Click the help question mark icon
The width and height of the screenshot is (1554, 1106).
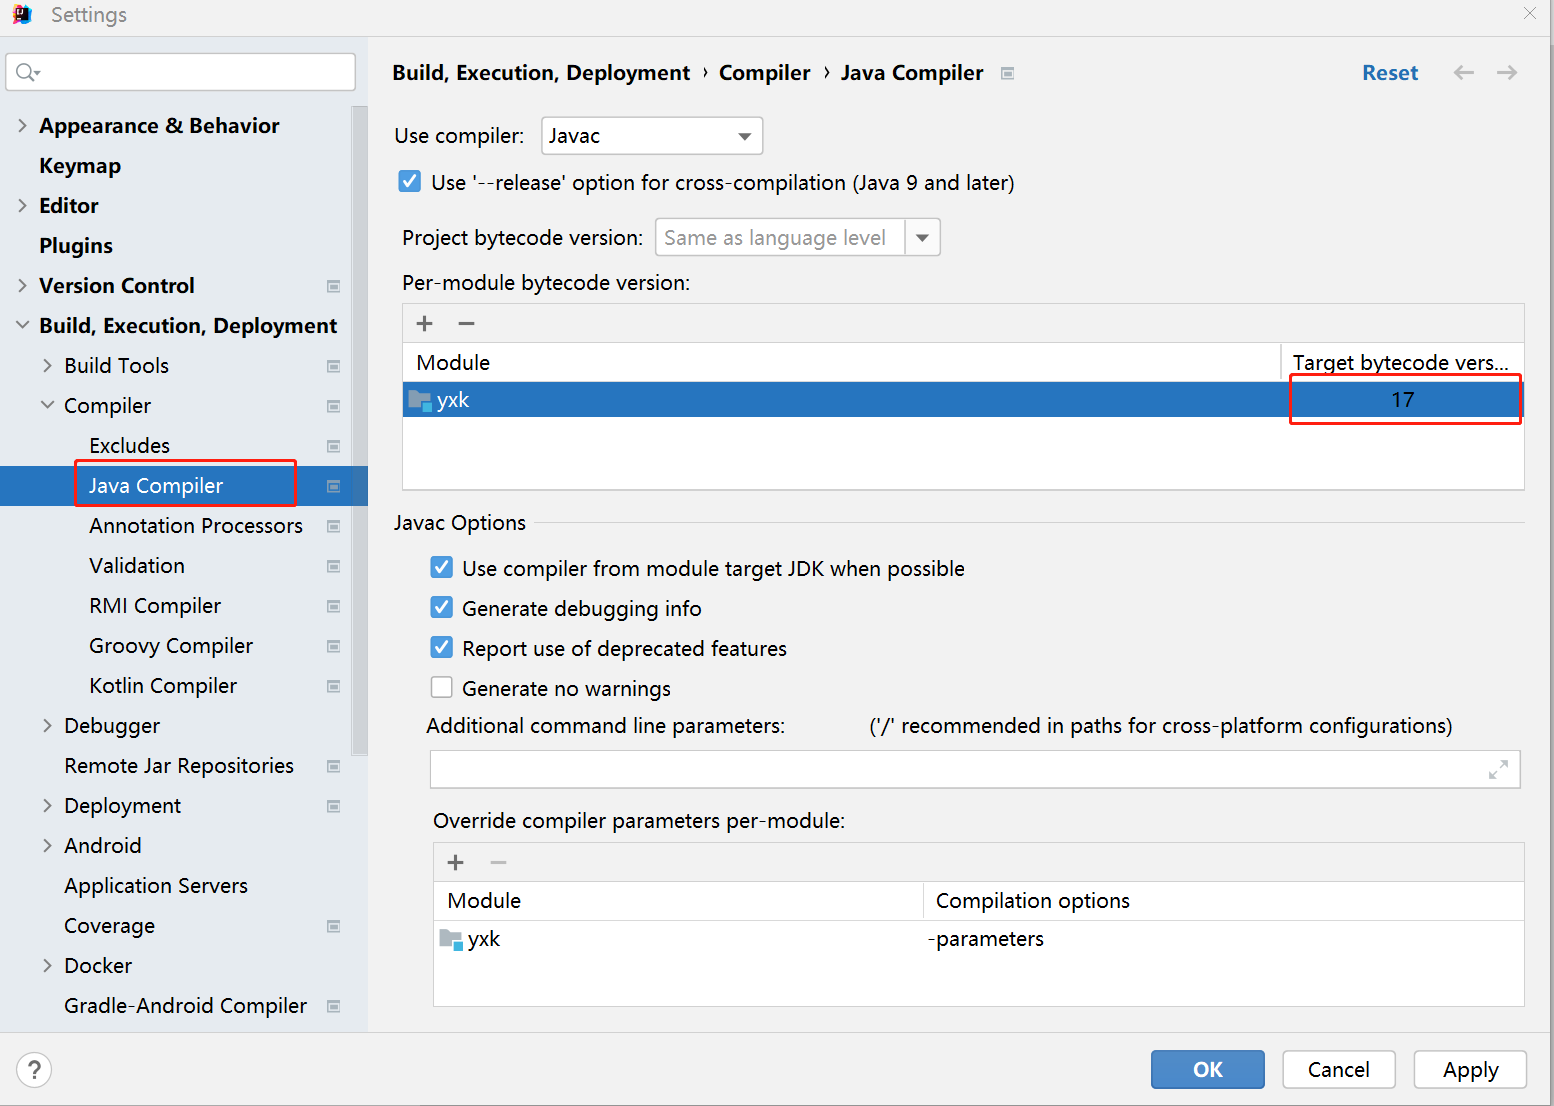(x=34, y=1069)
